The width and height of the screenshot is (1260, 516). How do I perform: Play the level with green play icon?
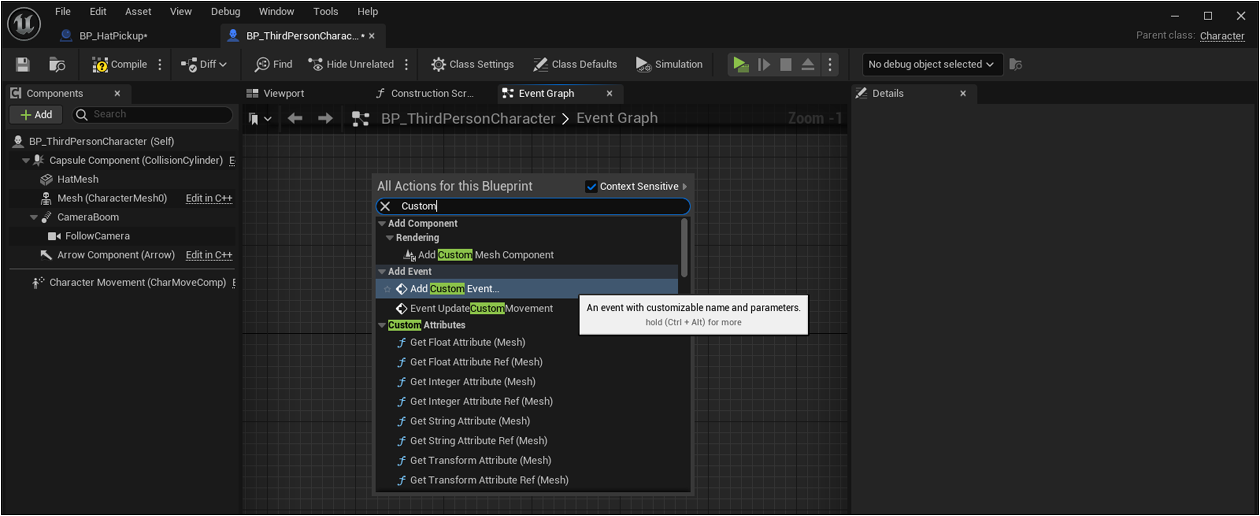(740, 64)
